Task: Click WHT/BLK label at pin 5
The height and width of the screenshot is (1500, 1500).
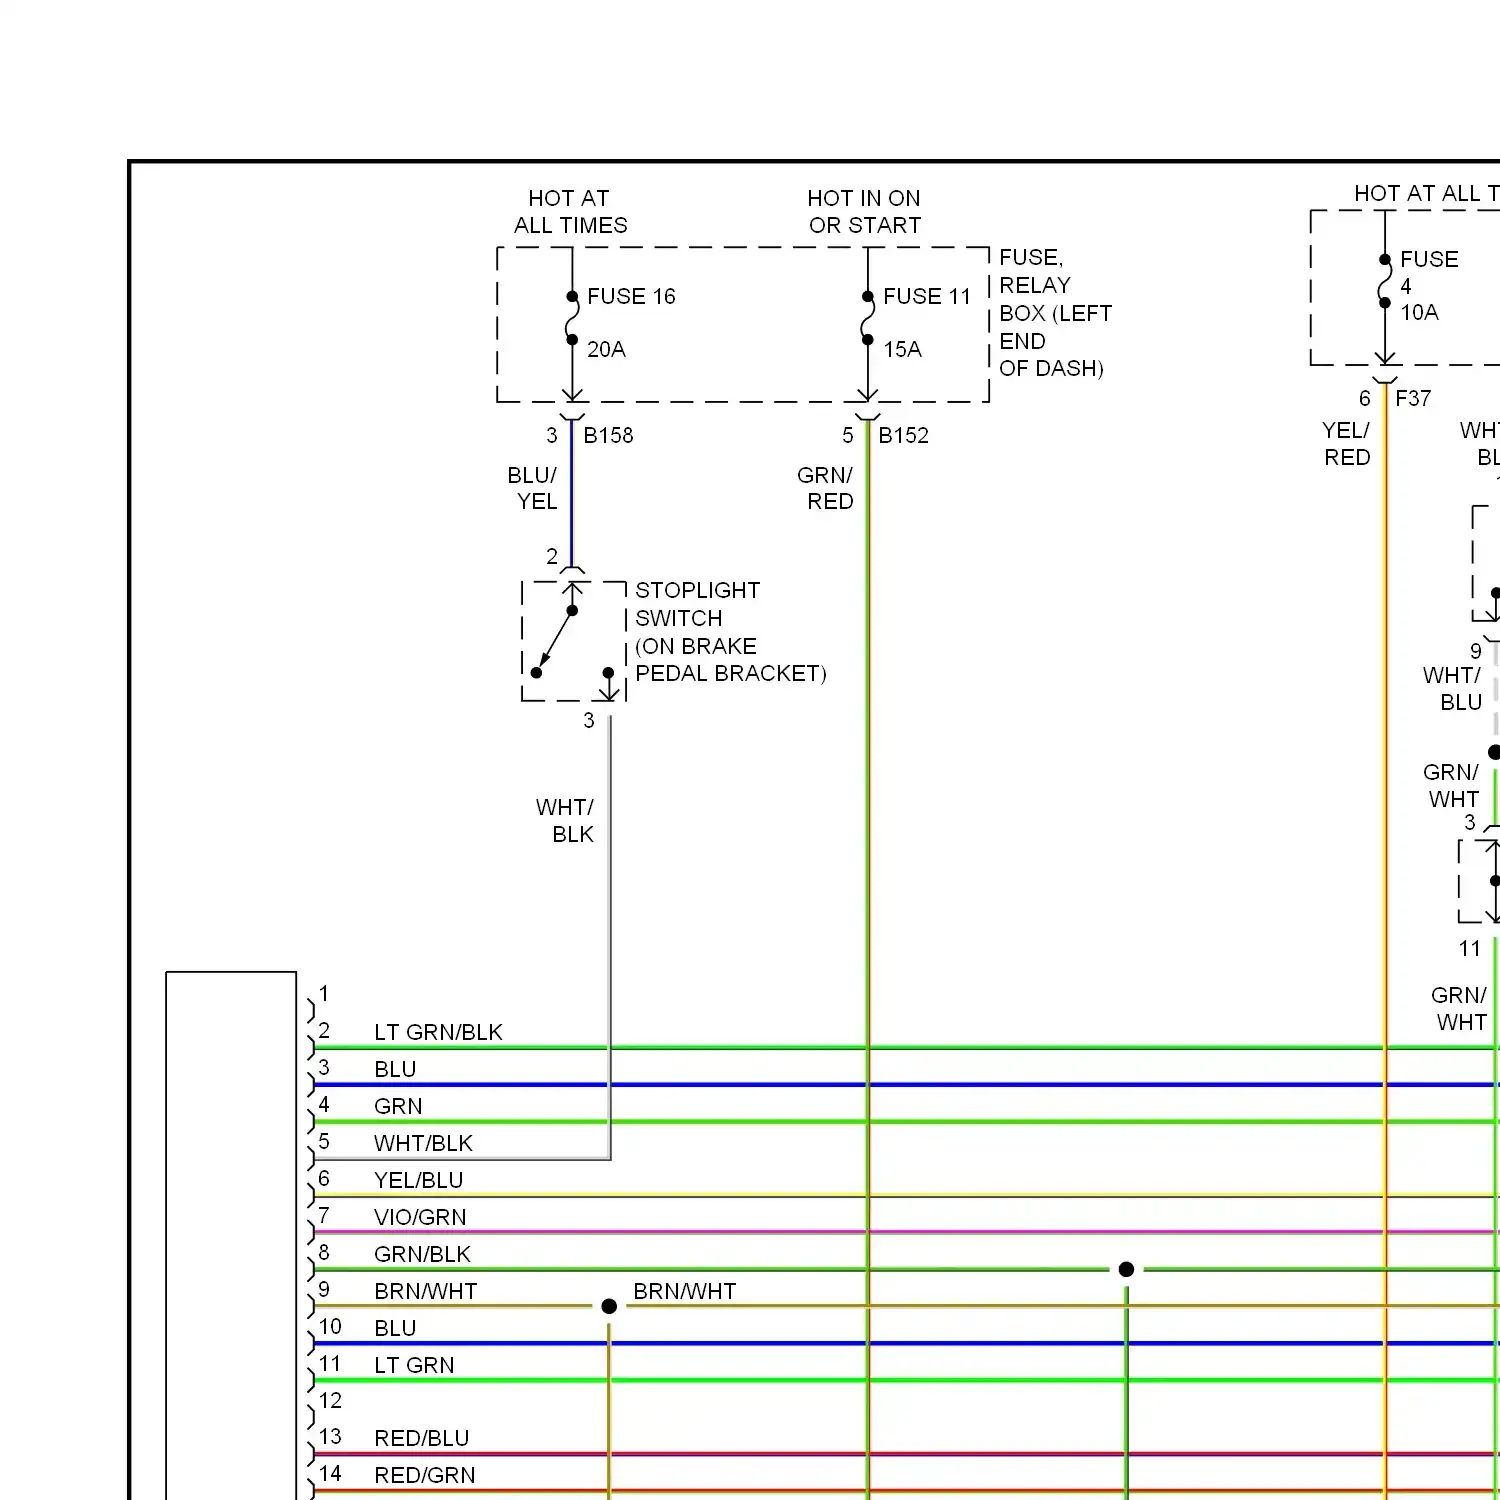Action: click(x=423, y=1144)
